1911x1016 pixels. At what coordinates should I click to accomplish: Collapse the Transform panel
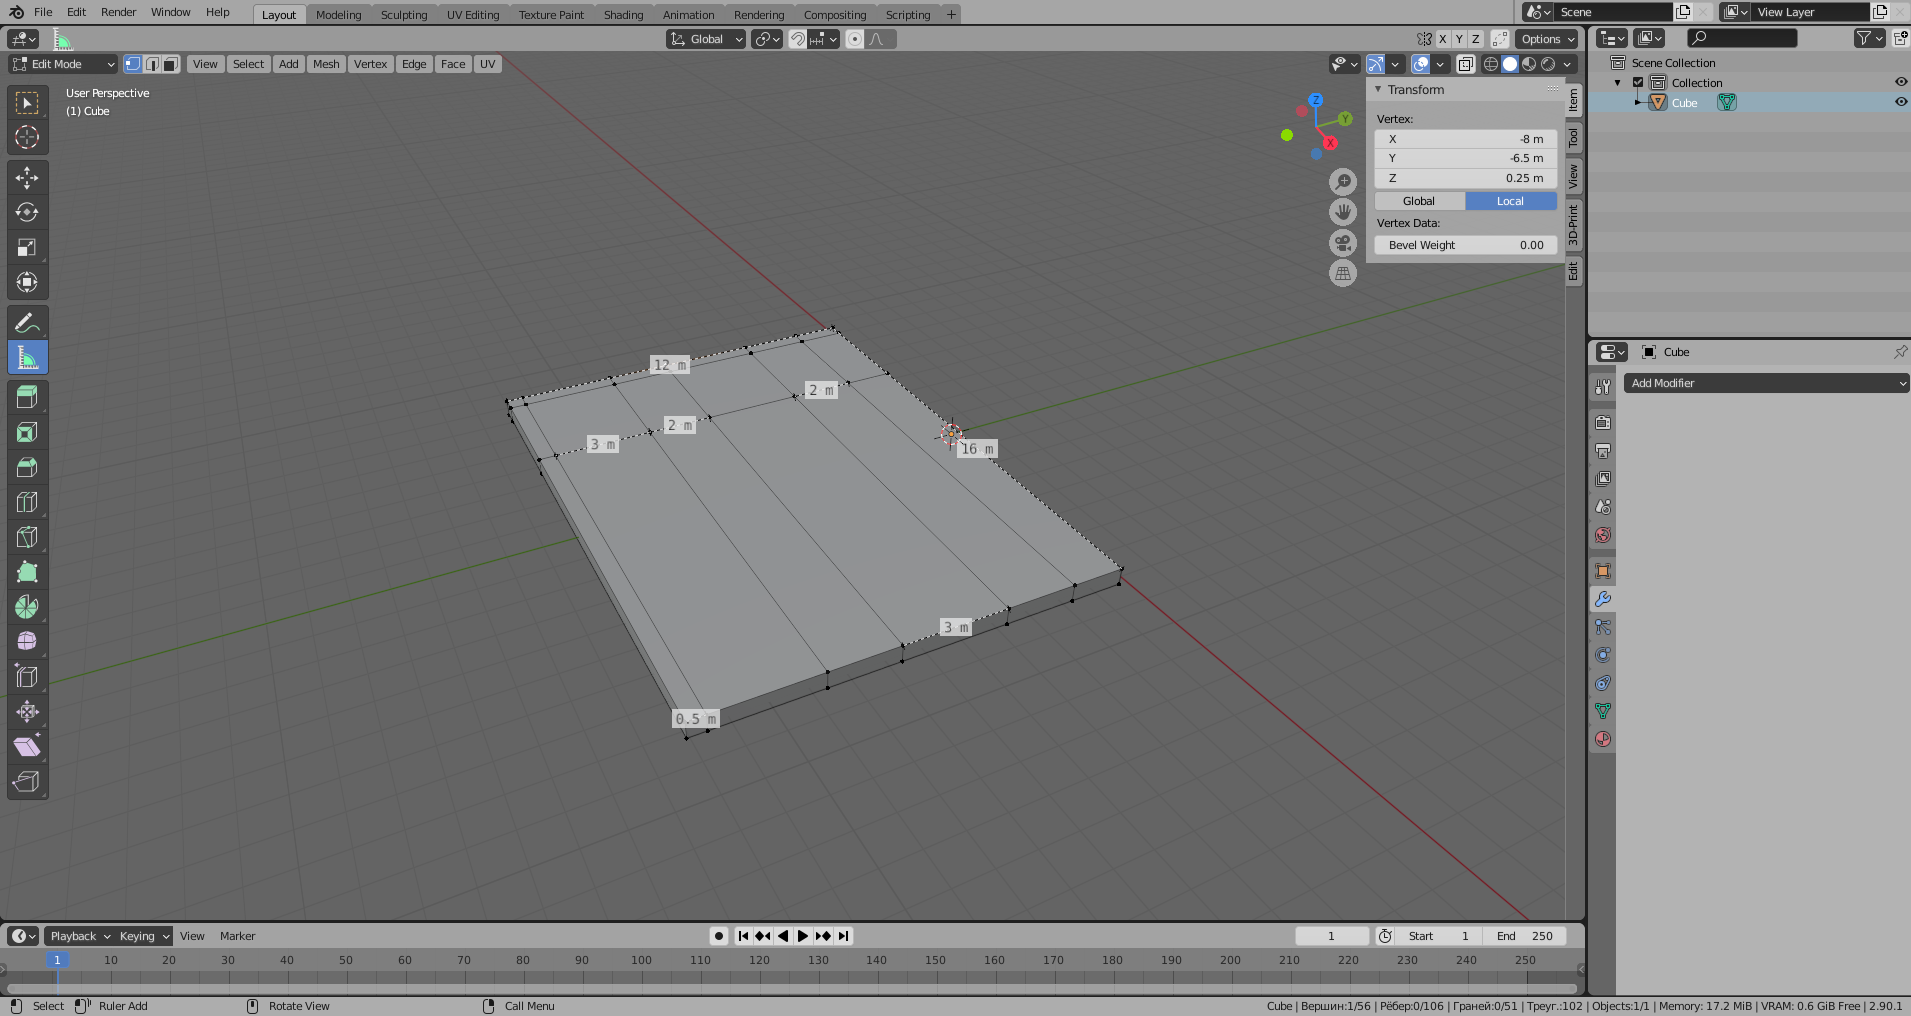[x=1378, y=90]
